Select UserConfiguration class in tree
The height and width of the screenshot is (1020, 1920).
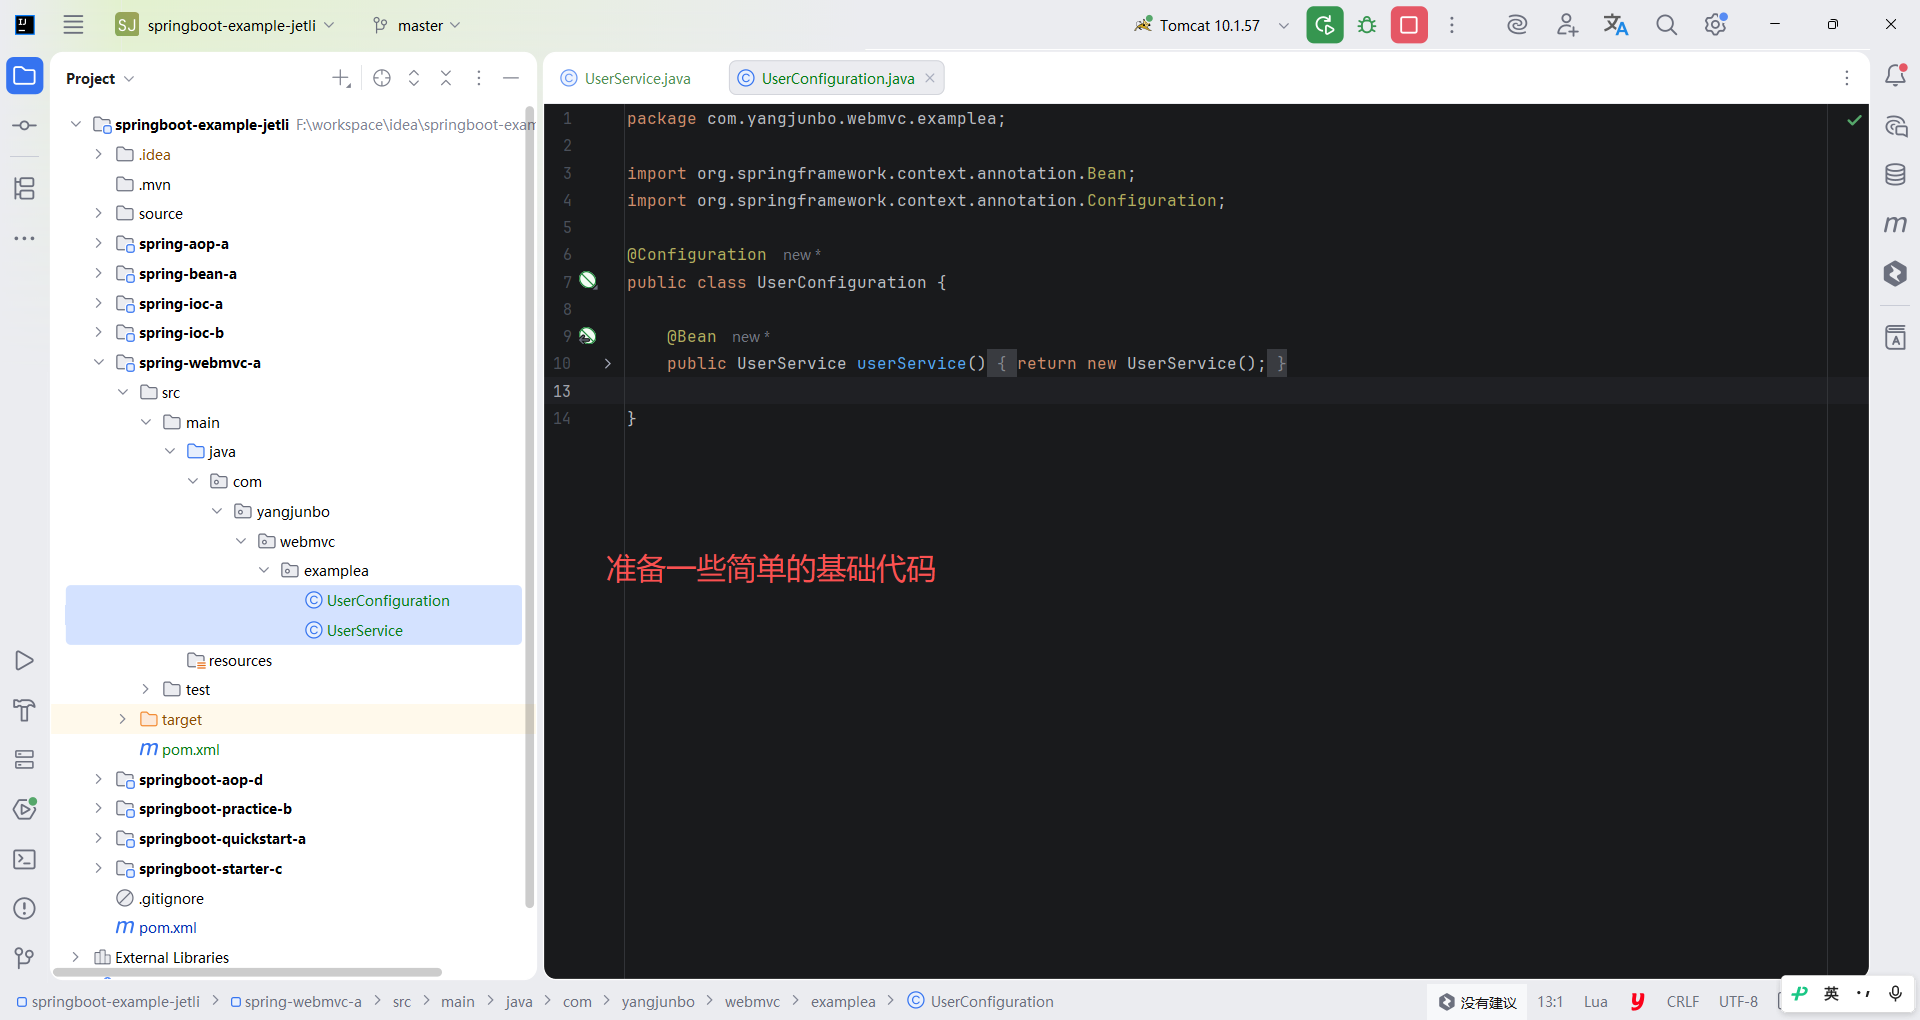tap(377, 600)
